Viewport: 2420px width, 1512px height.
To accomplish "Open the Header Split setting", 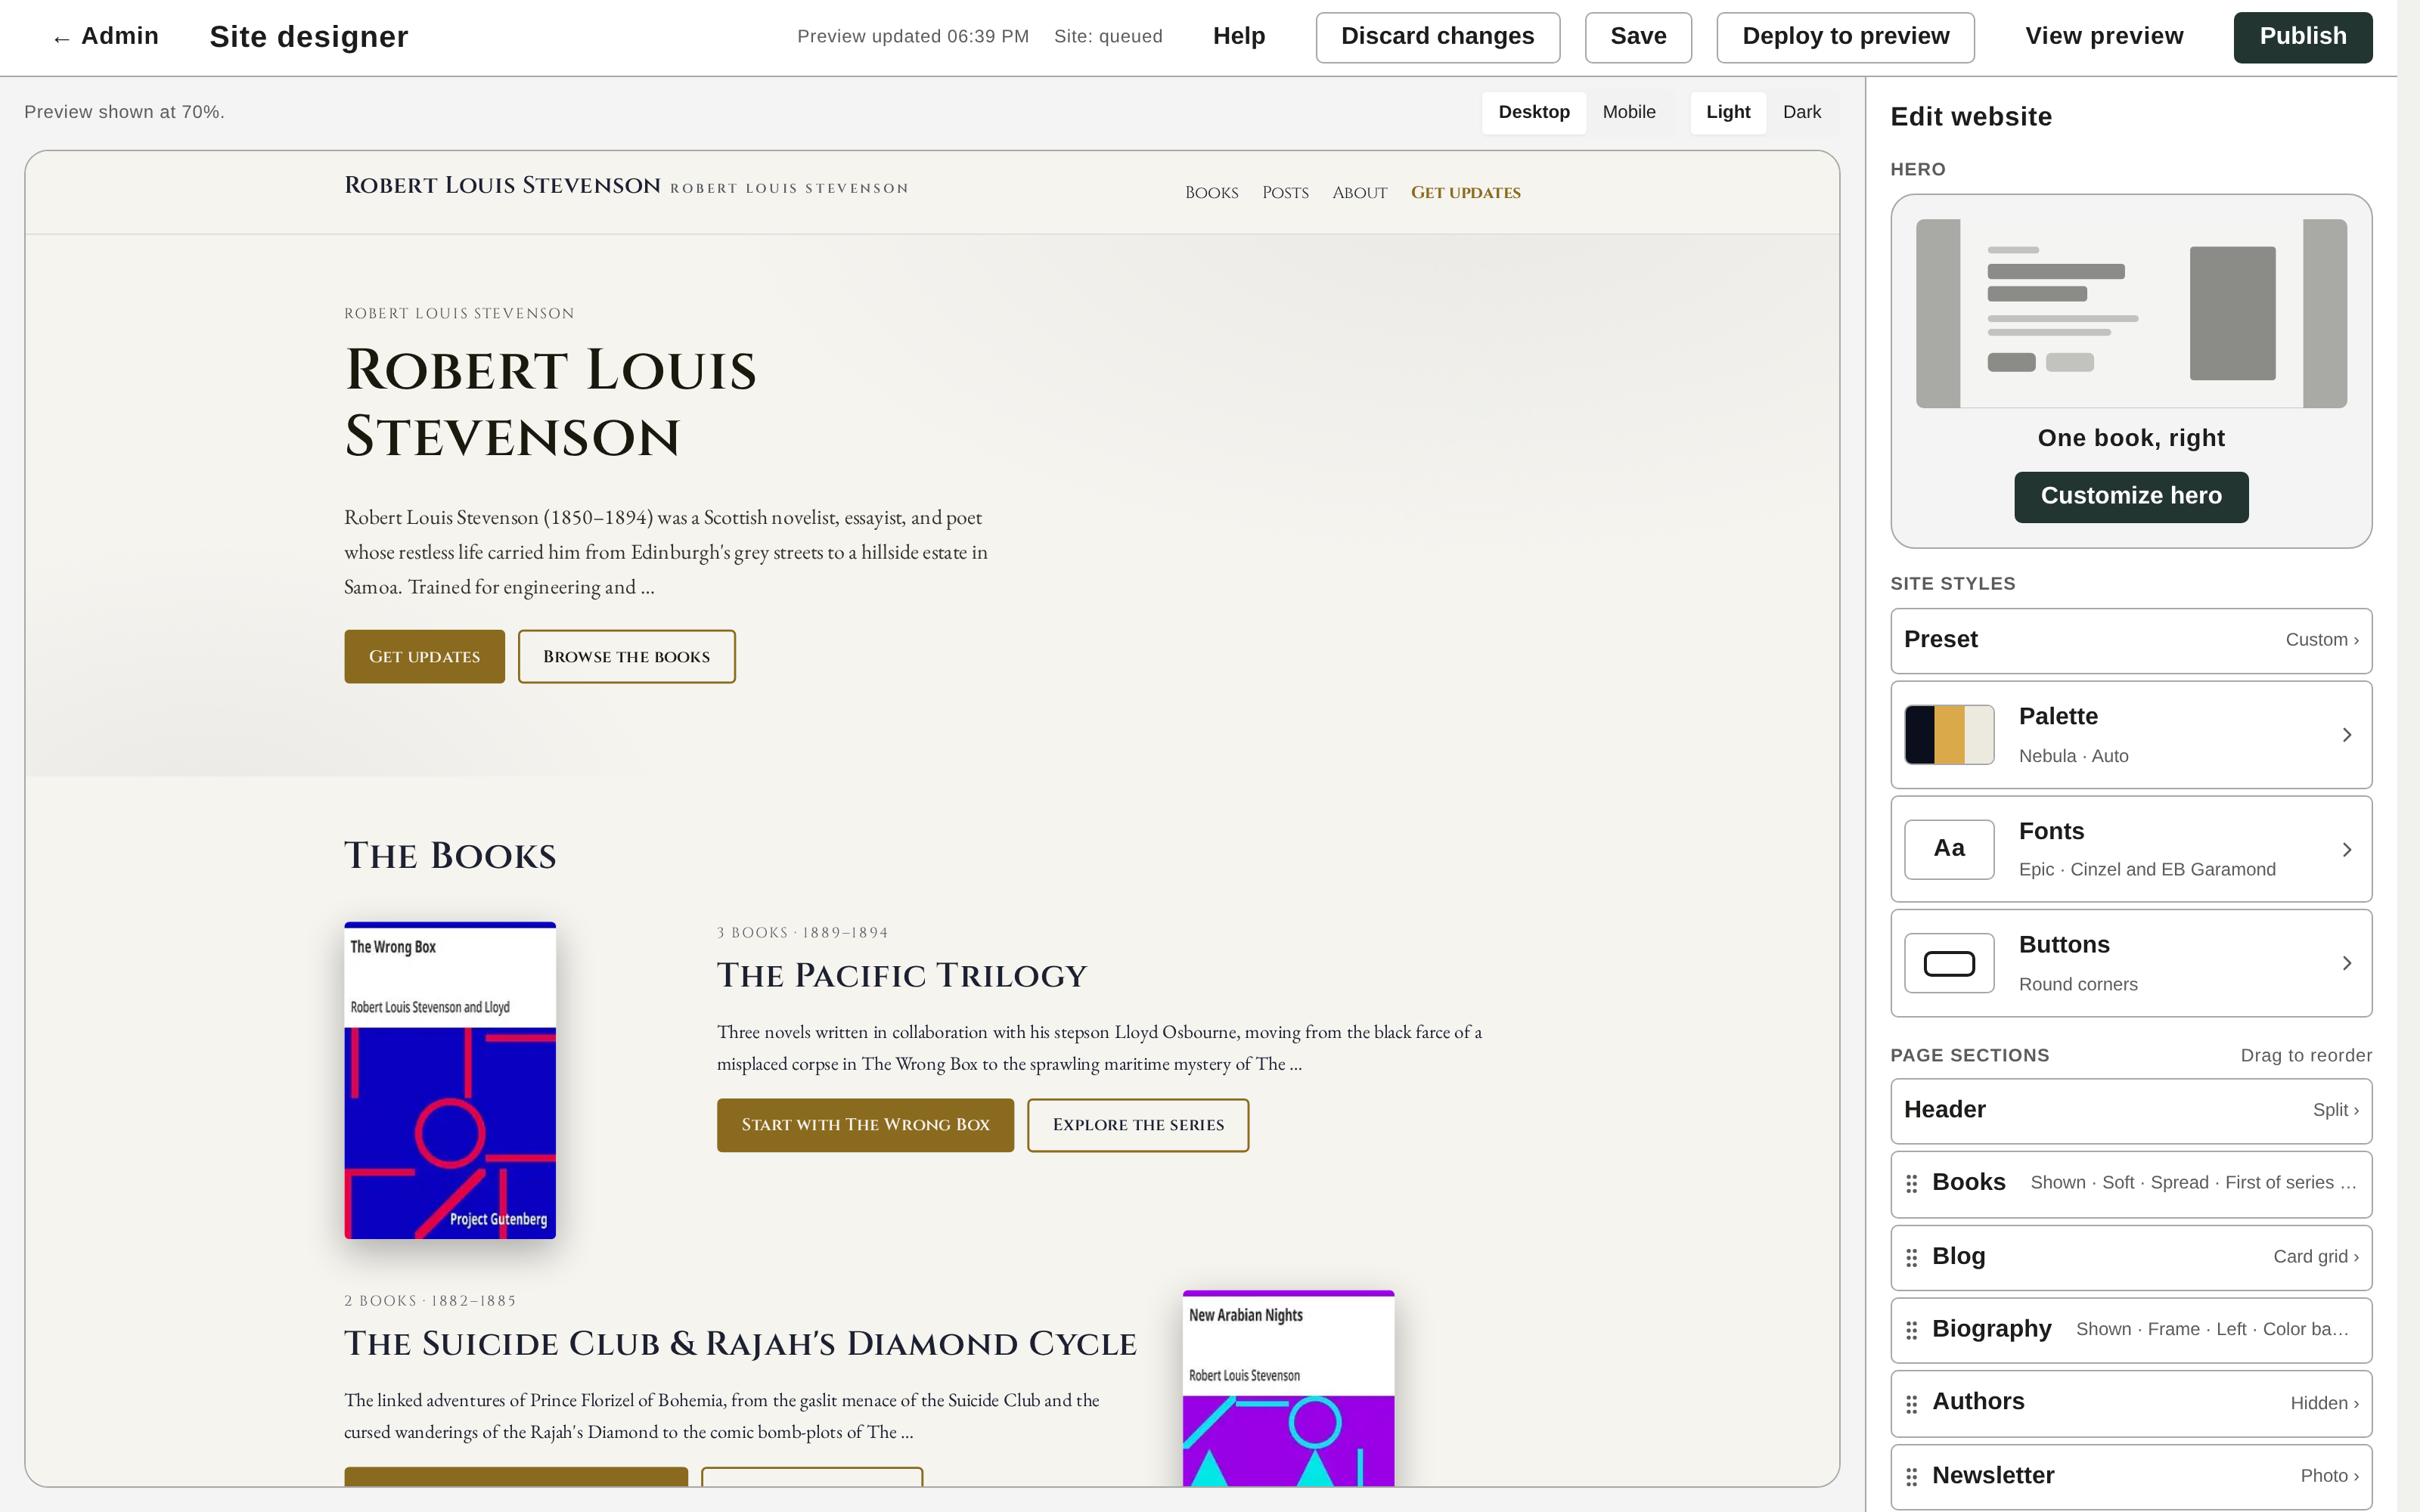I will click(x=2131, y=1111).
